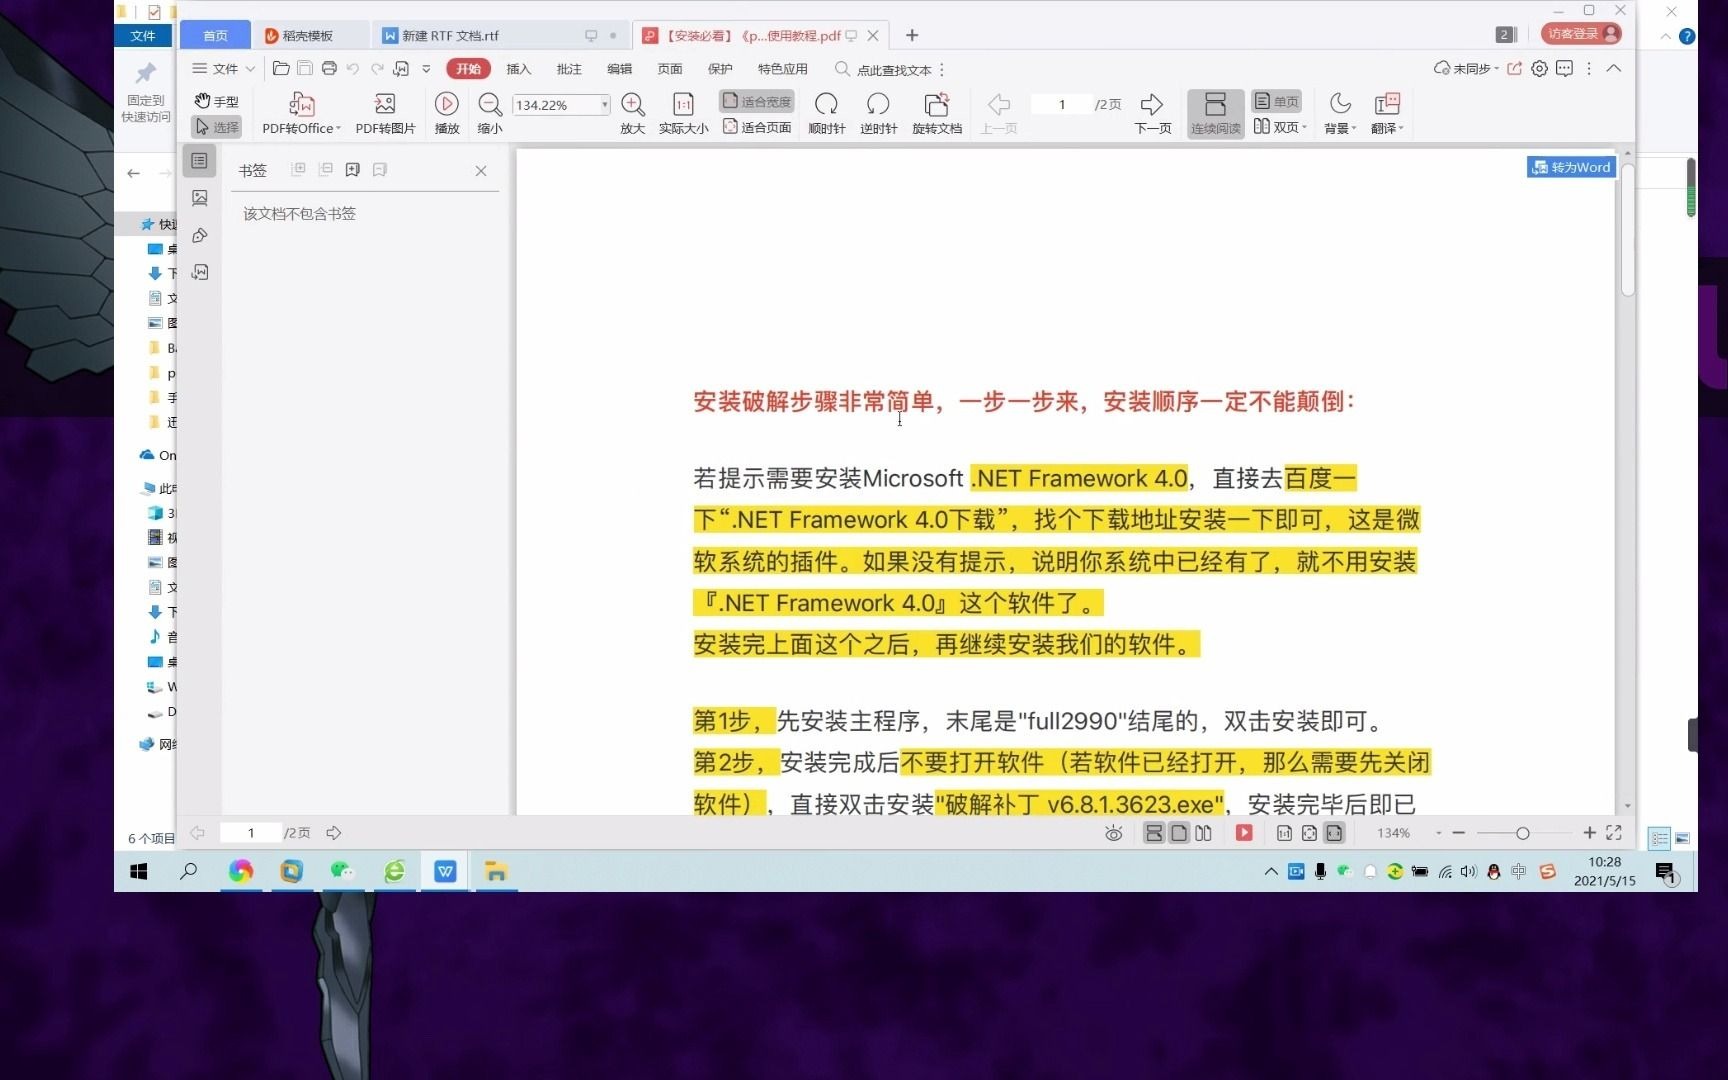
Task: Enter fullscreen via status bar icon
Action: pos(1614,833)
